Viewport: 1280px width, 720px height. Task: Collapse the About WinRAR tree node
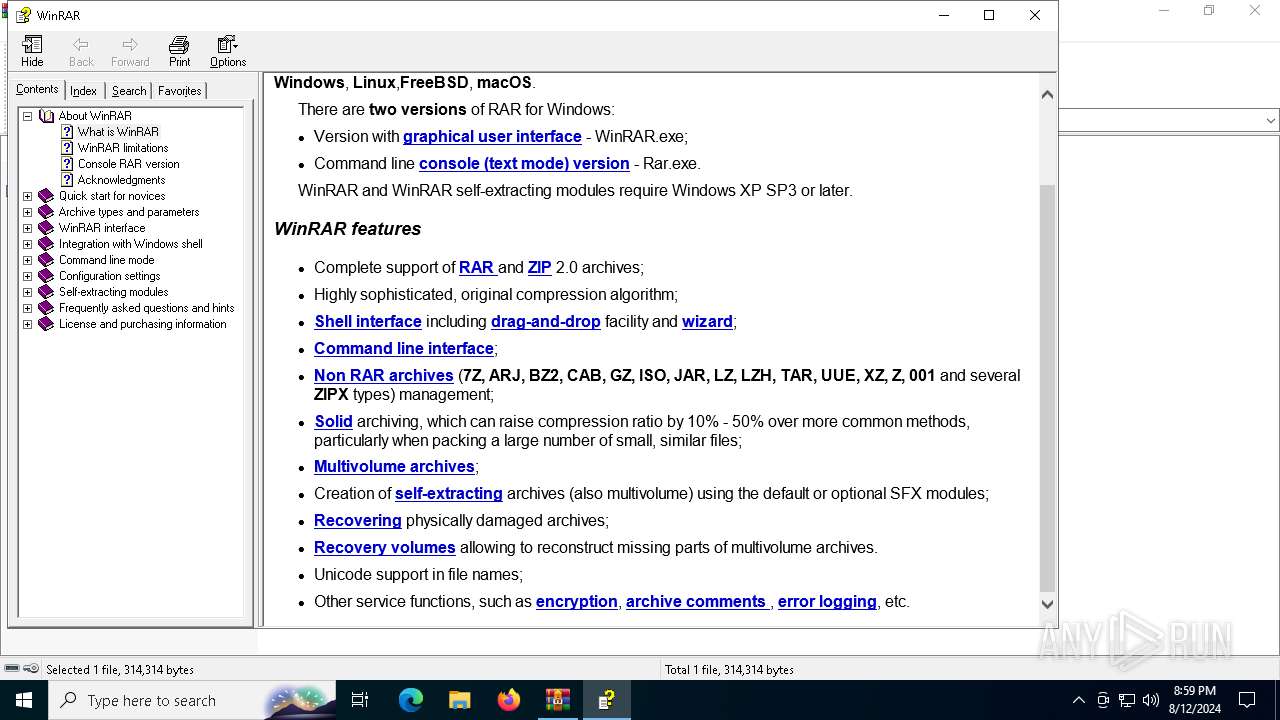[x=28, y=116]
